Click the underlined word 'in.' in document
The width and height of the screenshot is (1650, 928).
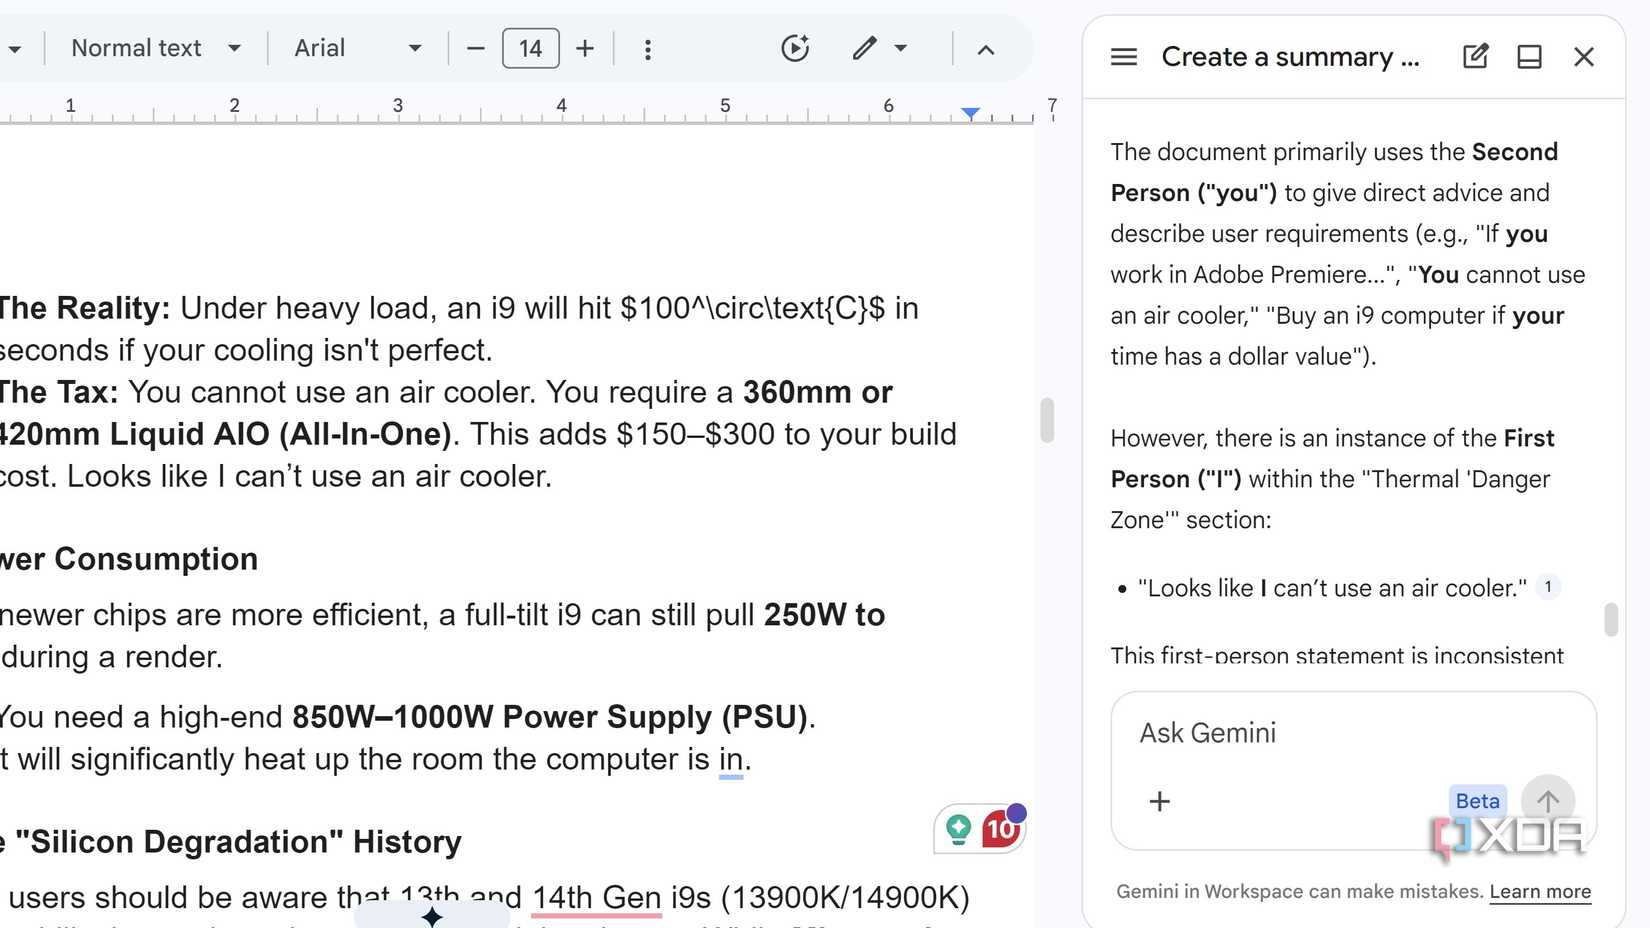point(734,760)
